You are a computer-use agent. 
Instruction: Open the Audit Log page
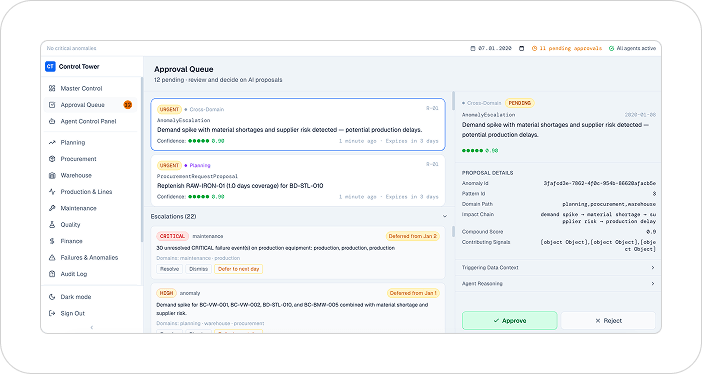click(x=91, y=274)
